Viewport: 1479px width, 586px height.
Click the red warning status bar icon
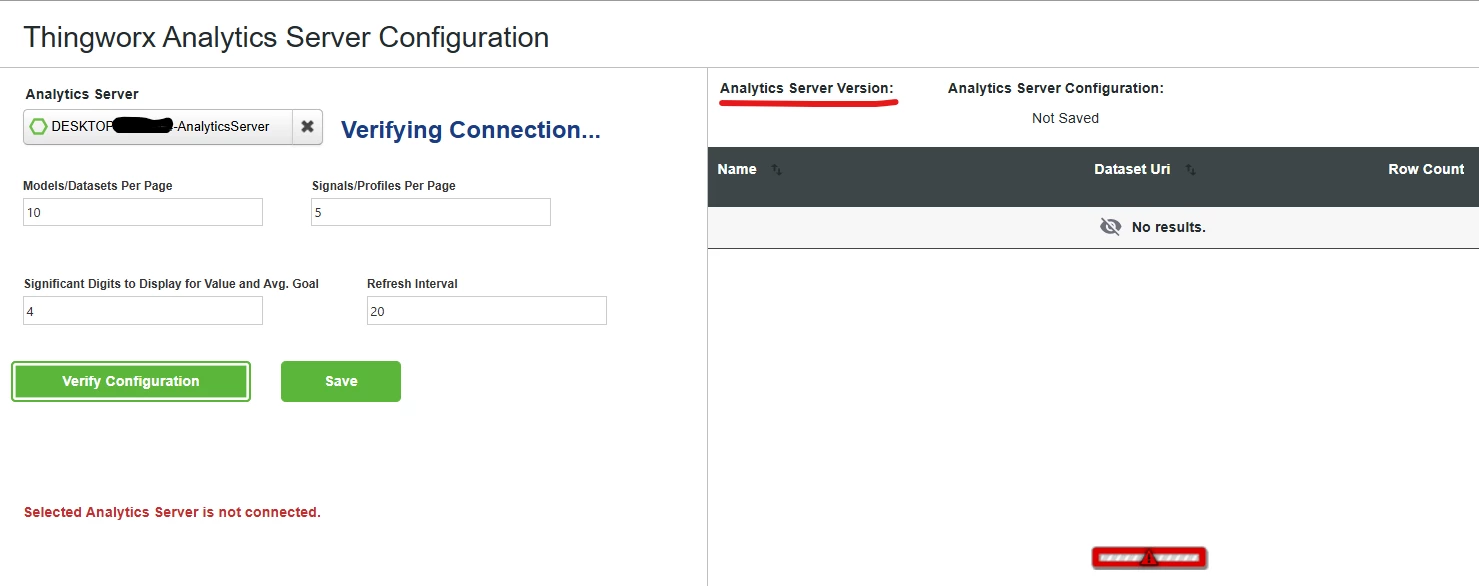[x=1149, y=558]
